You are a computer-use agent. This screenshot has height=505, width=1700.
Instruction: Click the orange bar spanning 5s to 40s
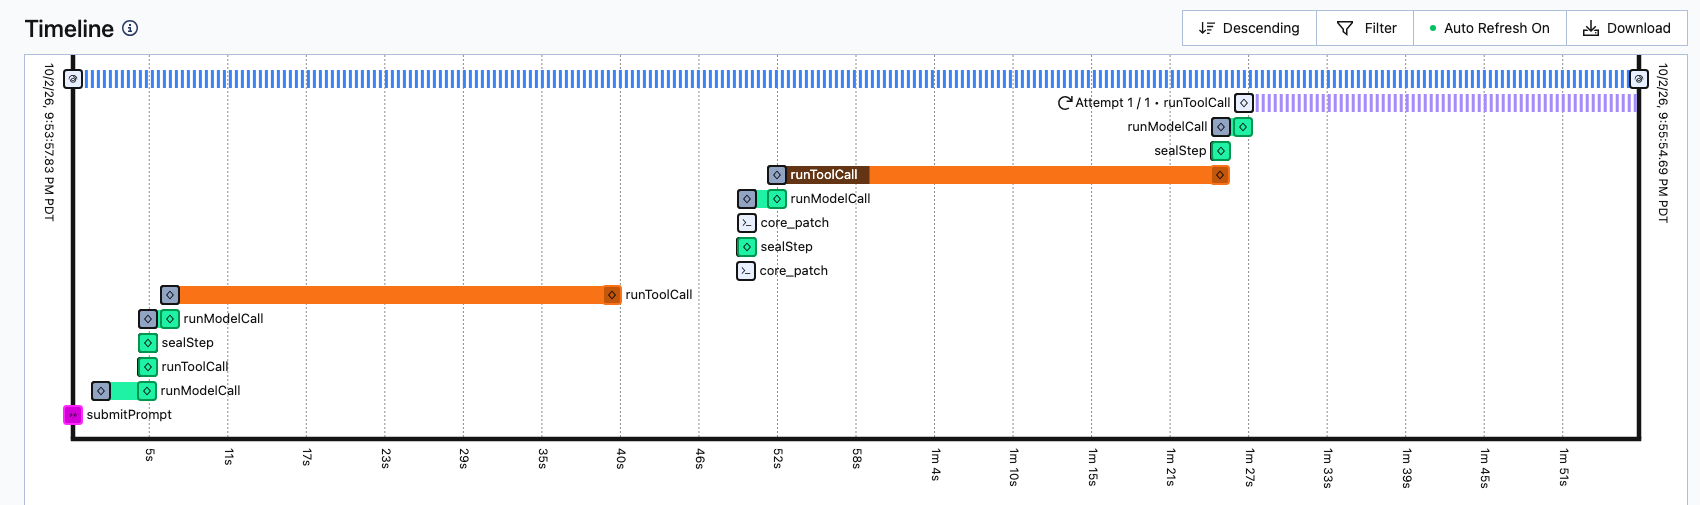click(x=391, y=295)
